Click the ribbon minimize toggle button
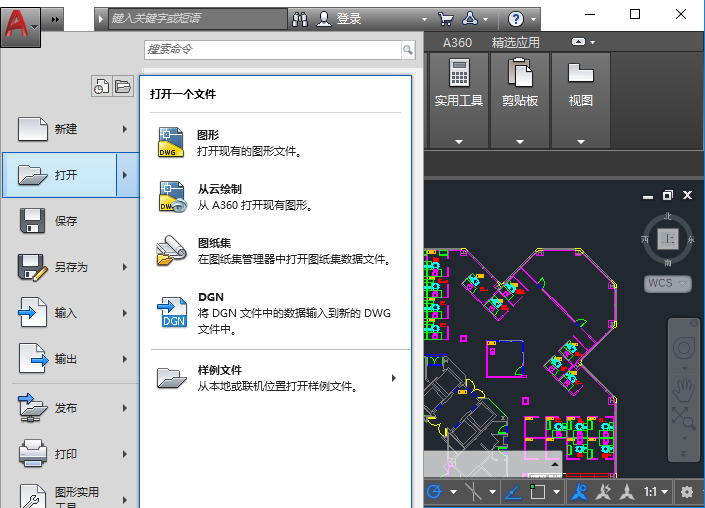Image resolution: width=705 pixels, height=508 pixels. tap(578, 42)
